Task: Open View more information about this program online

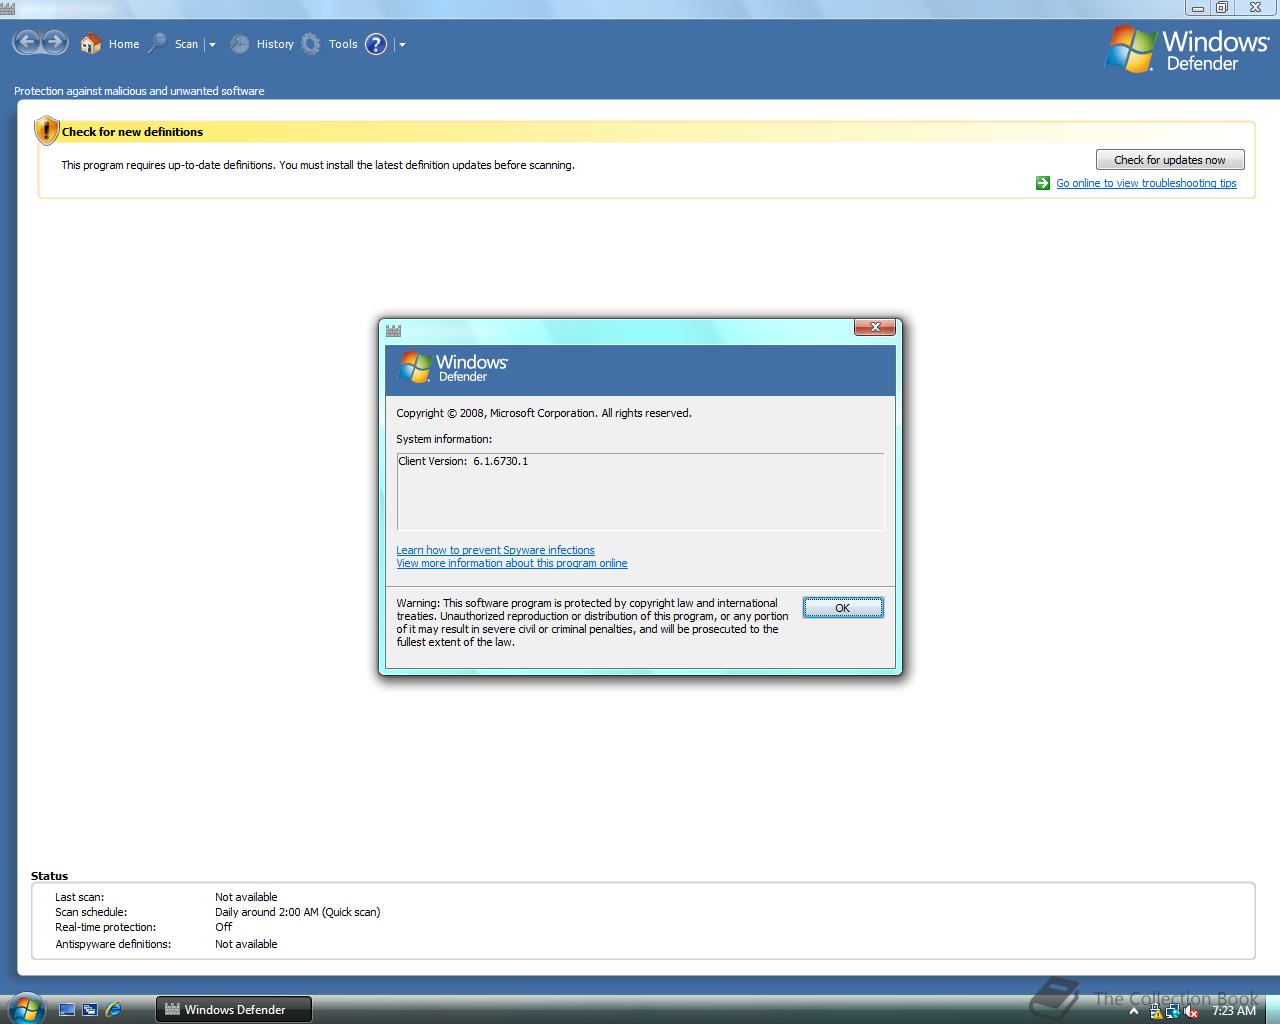Action: click(512, 563)
